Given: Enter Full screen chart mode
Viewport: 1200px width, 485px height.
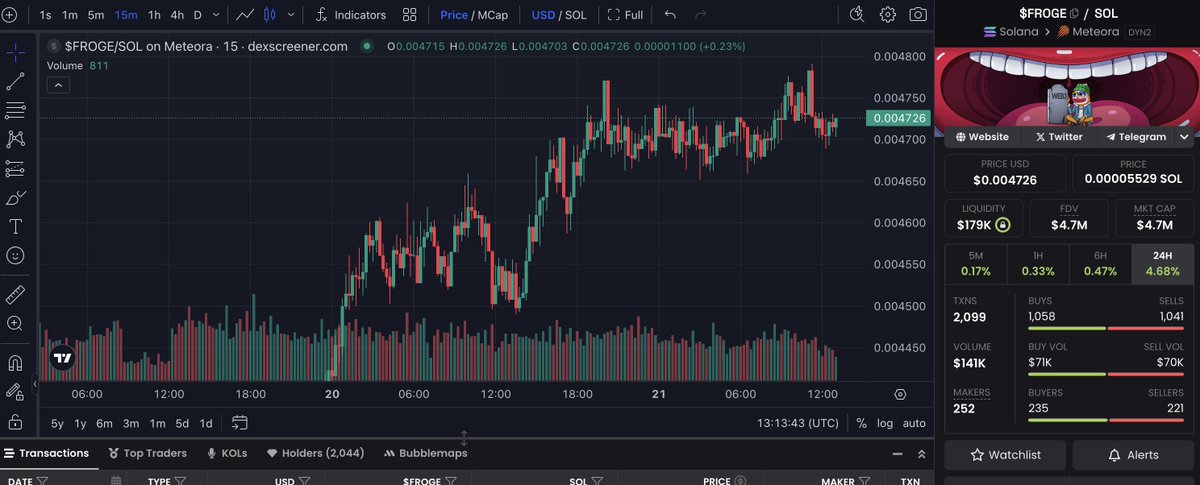Looking at the screenshot, I should [x=625, y=15].
